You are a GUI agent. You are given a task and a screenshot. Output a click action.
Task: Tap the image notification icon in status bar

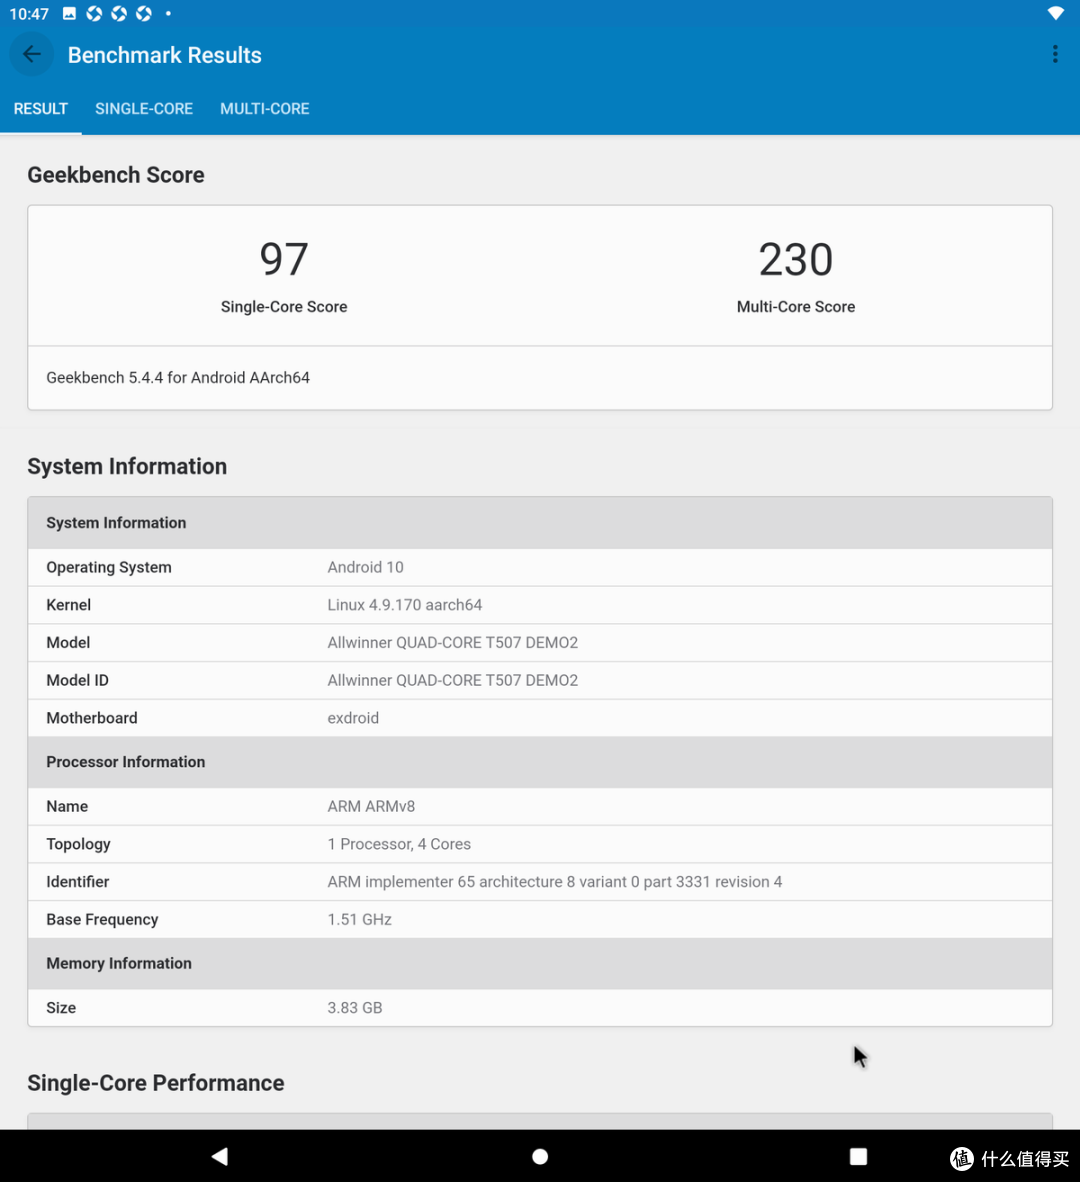(69, 13)
